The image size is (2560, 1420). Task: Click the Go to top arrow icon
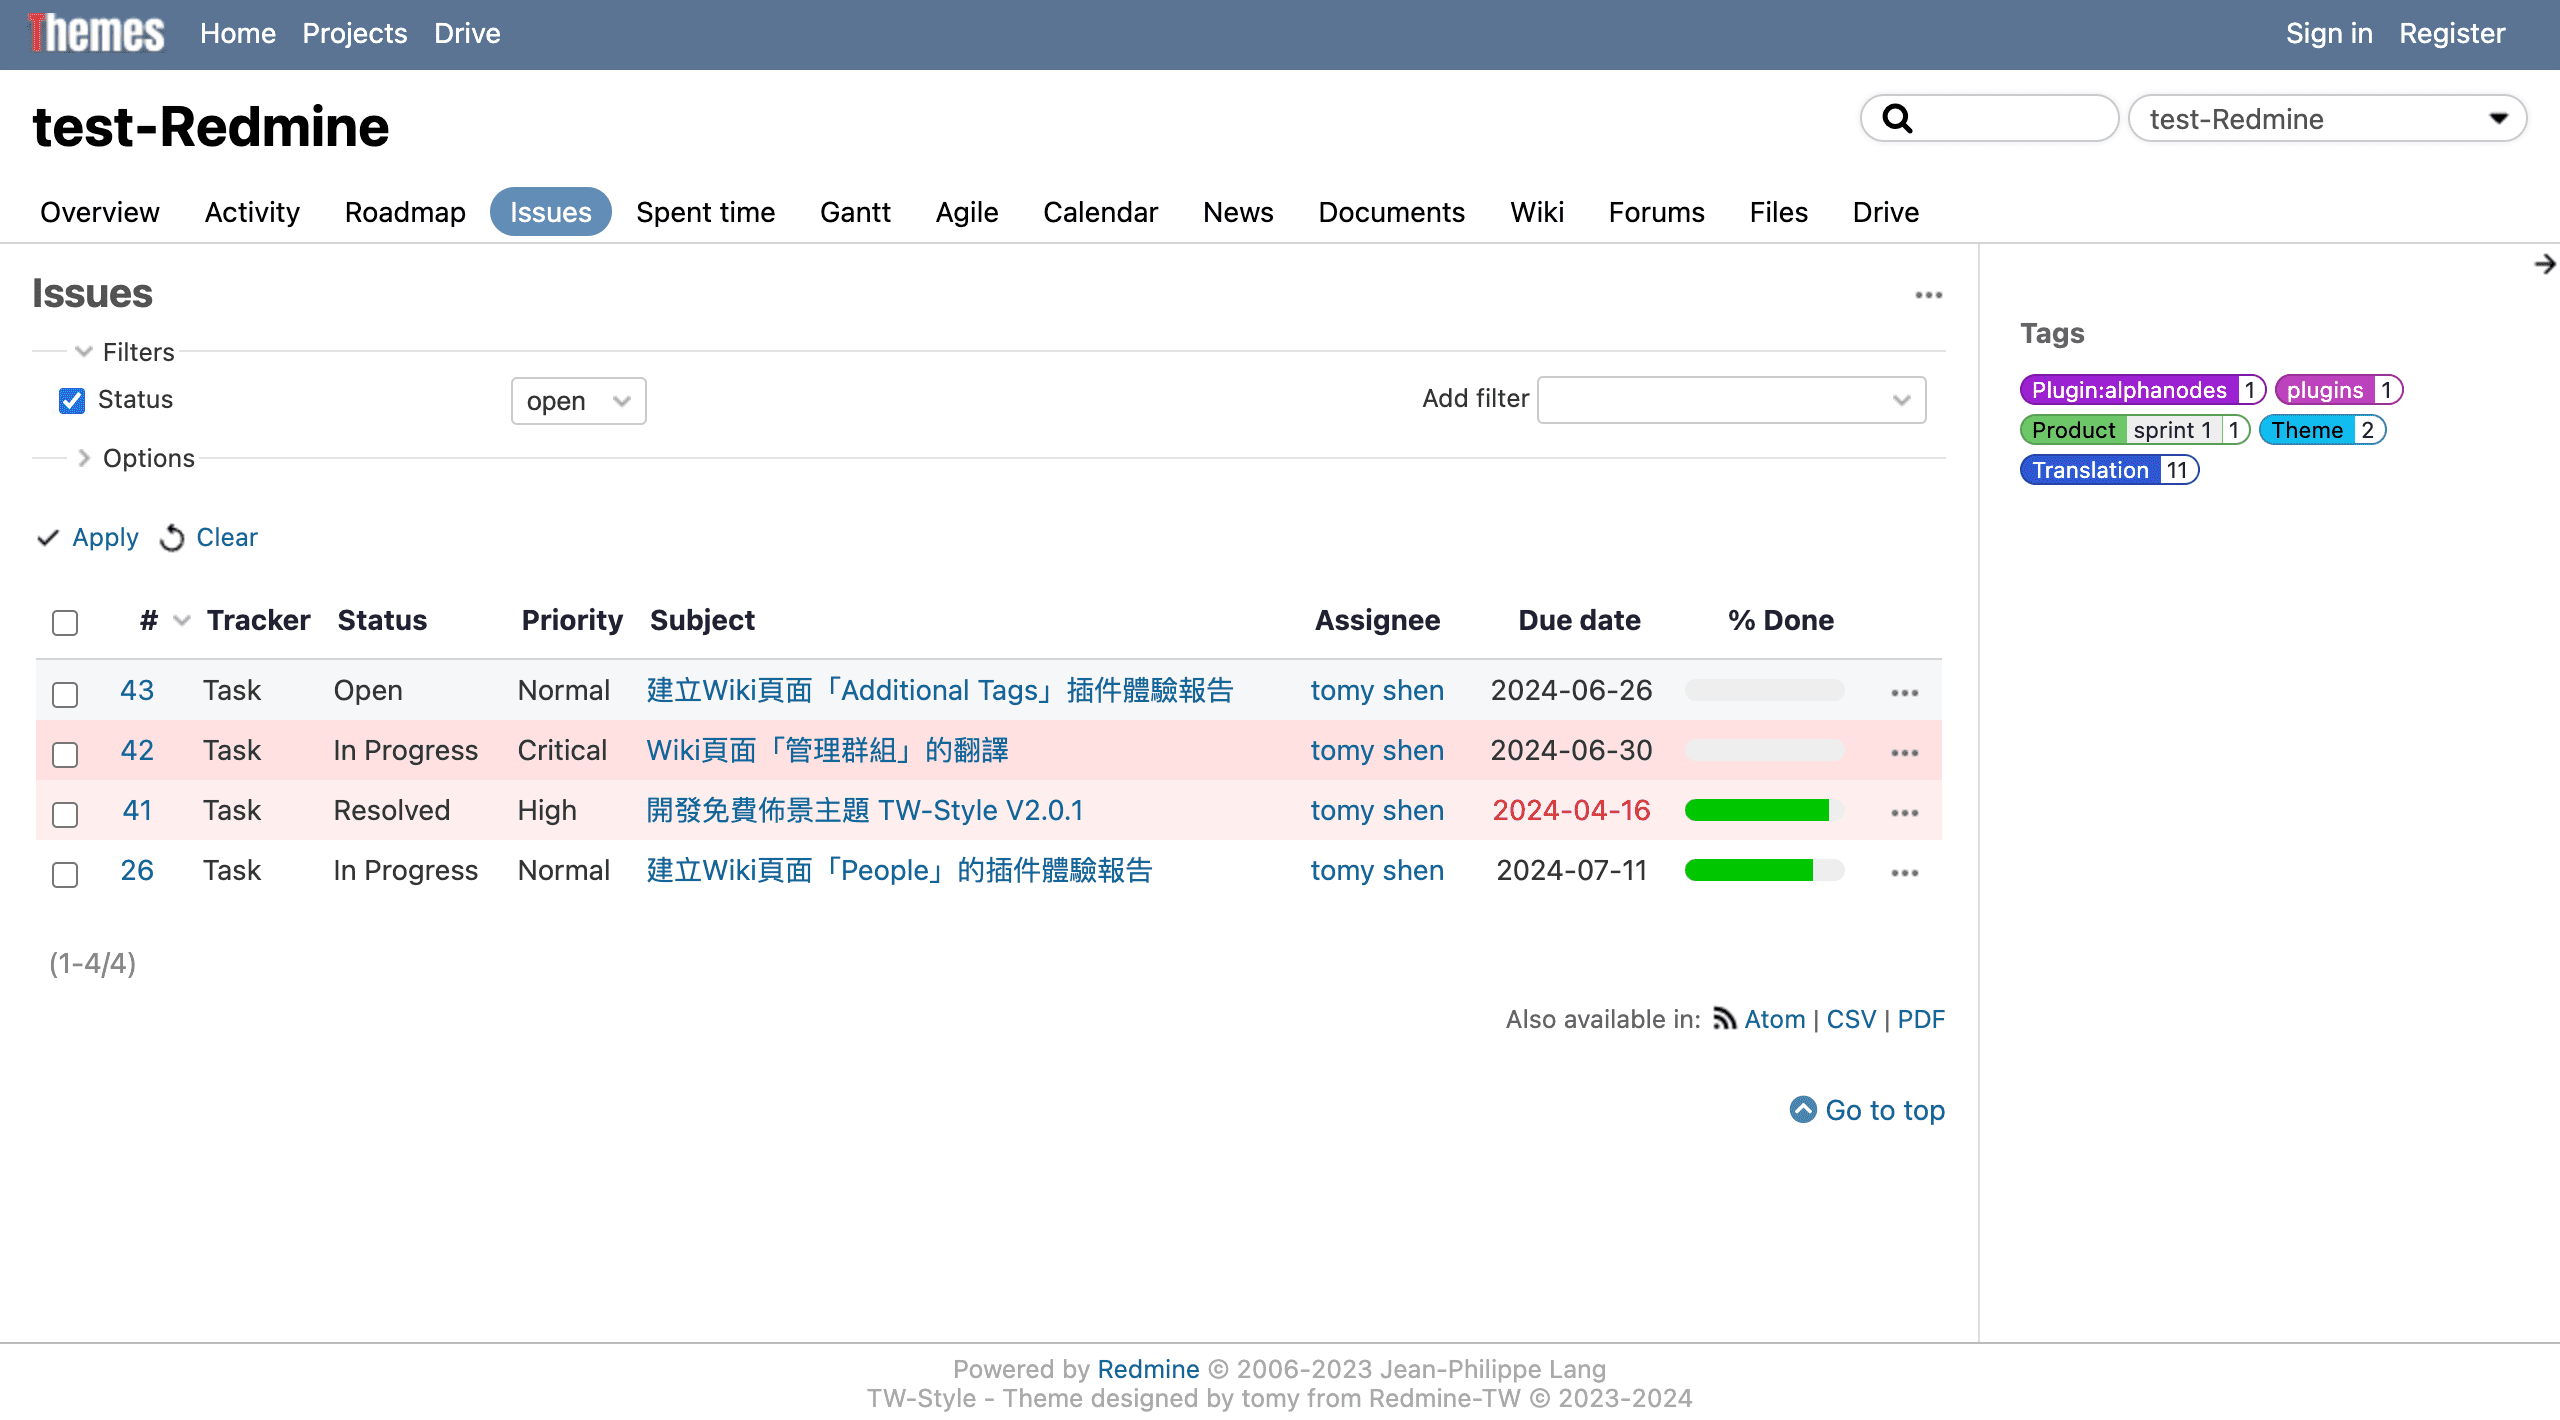click(1803, 1110)
